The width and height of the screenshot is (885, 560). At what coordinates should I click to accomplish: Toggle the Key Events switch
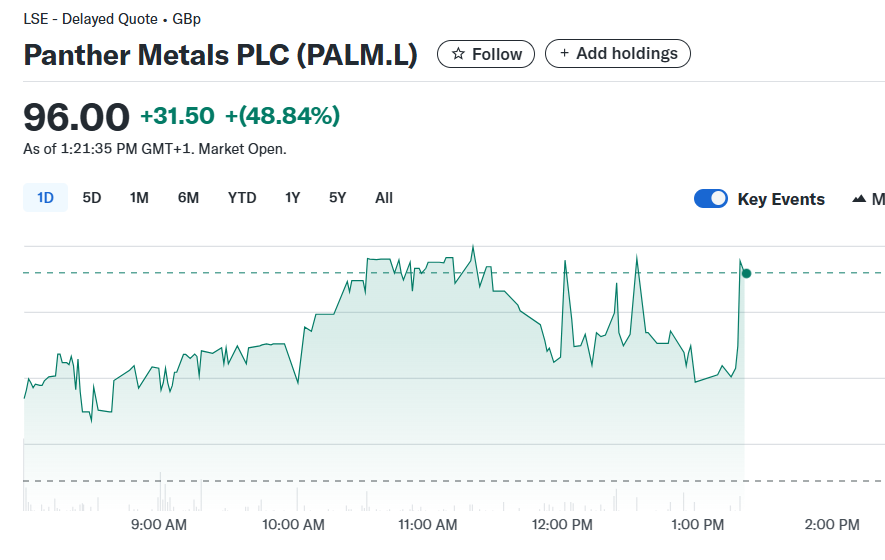(711, 199)
